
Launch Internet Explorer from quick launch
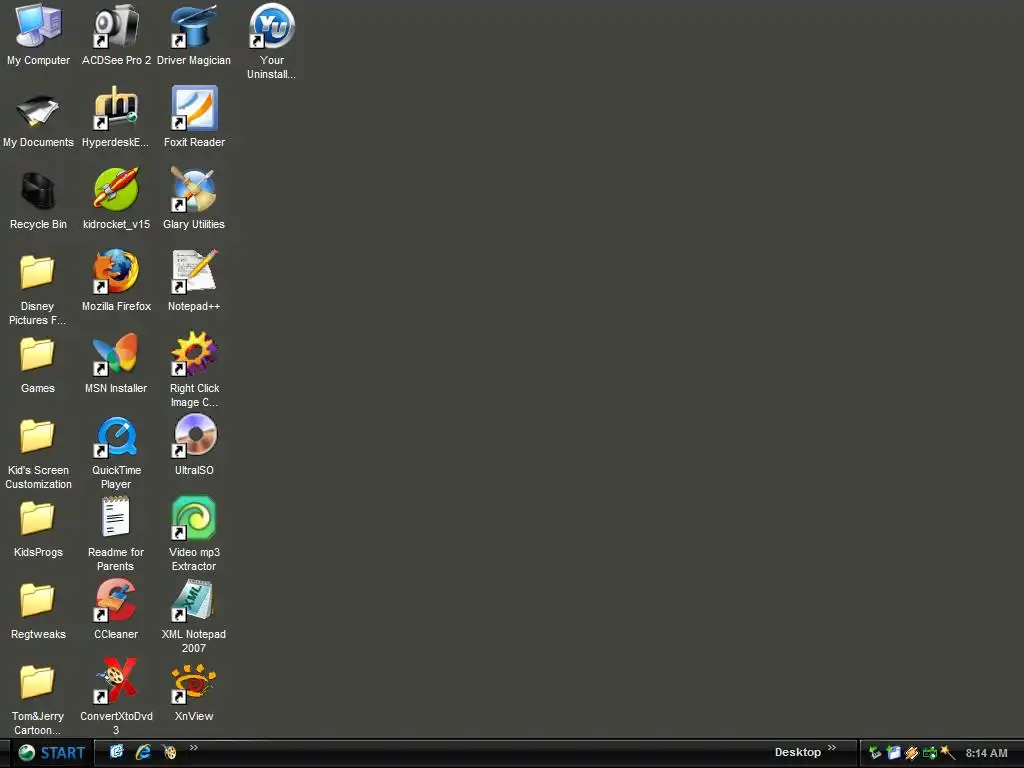[x=143, y=752]
